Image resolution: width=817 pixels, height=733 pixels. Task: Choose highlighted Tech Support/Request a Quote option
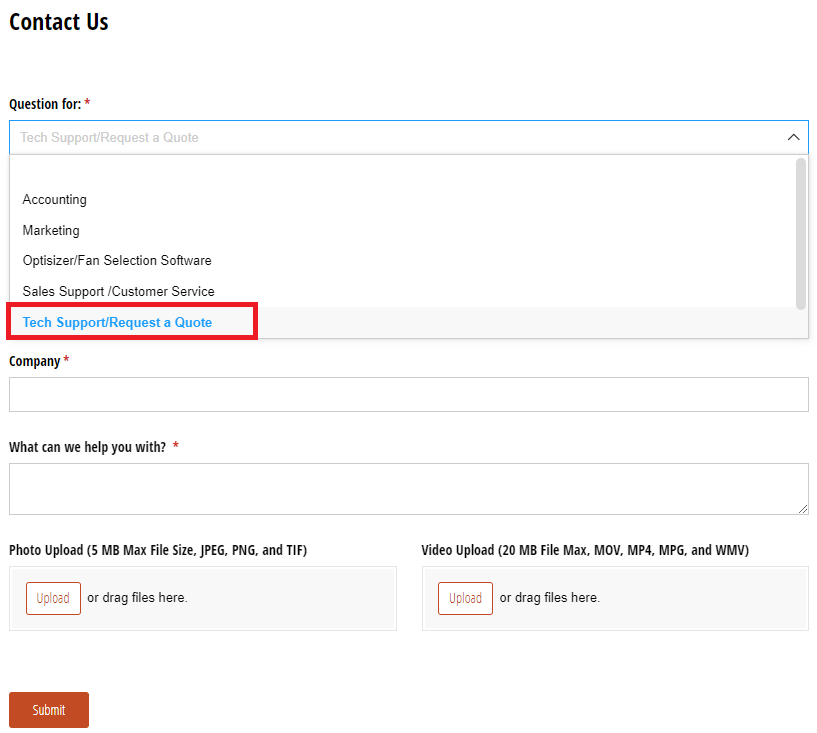click(117, 322)
